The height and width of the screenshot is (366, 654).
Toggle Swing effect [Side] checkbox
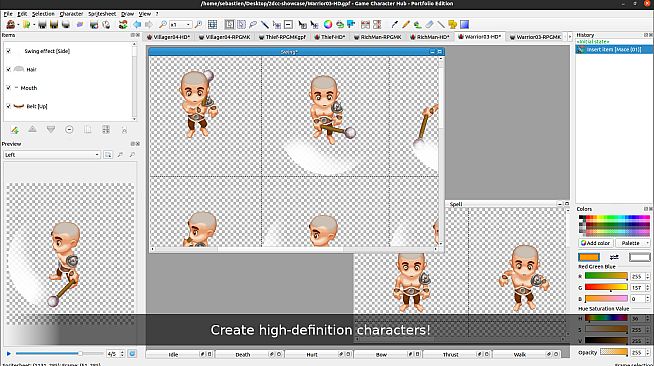tap(8, 51)
